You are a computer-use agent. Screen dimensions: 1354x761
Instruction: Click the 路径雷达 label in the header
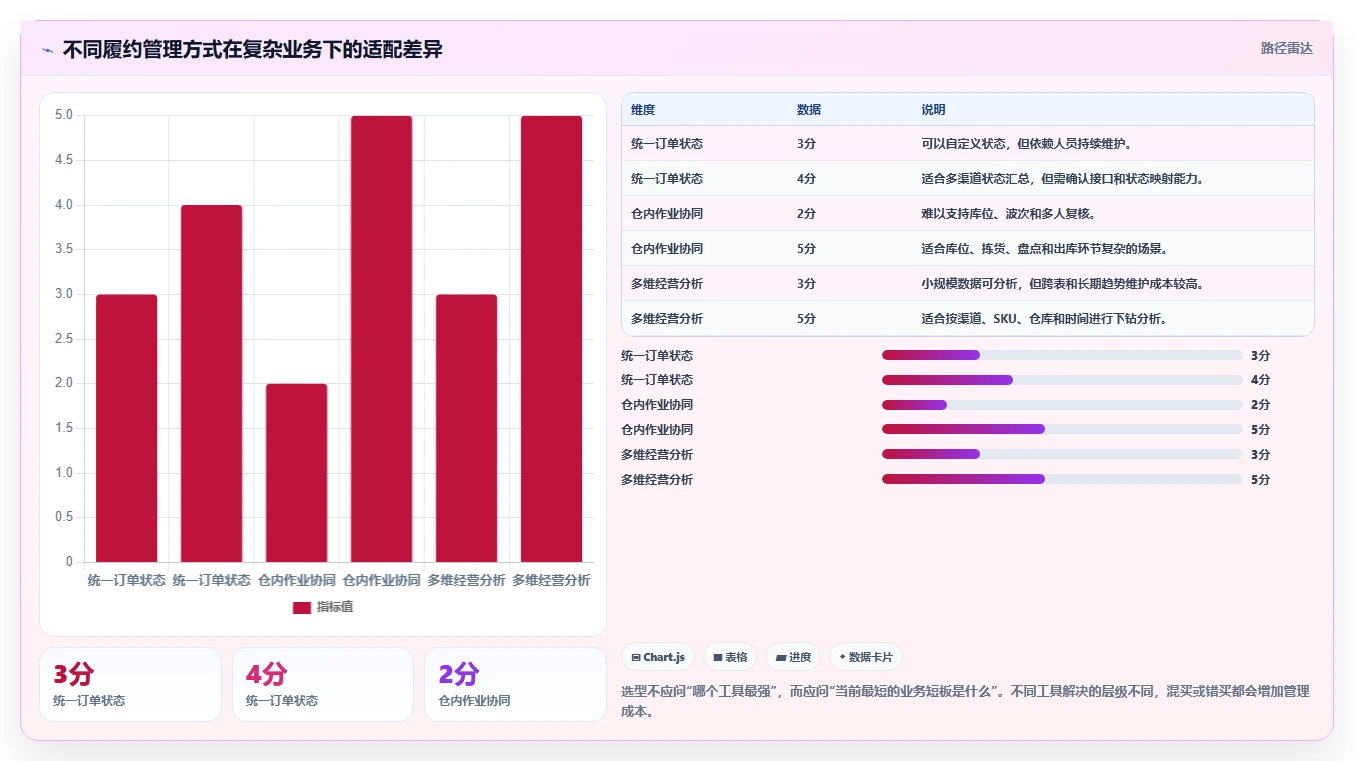point(1286,48)
